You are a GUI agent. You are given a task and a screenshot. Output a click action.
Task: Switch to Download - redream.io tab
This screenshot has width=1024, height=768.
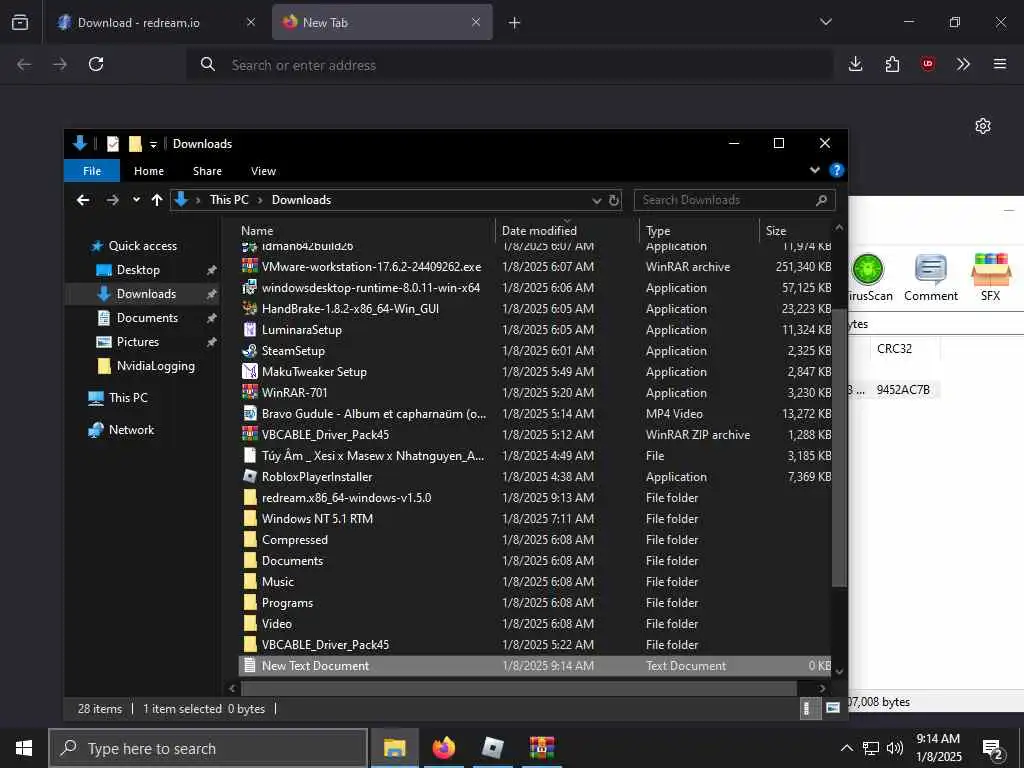pos(157,22)
